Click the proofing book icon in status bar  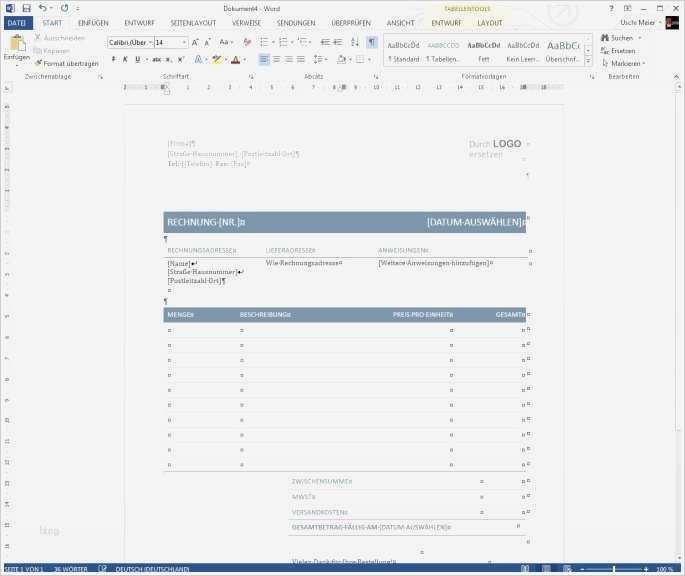coord(102,569)
